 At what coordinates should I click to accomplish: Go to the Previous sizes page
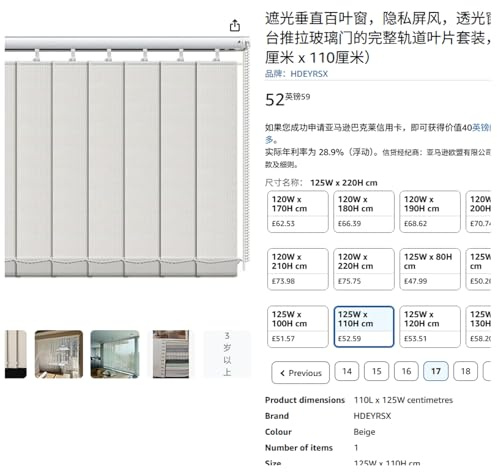pyautogui.click(x=300, y=373)
